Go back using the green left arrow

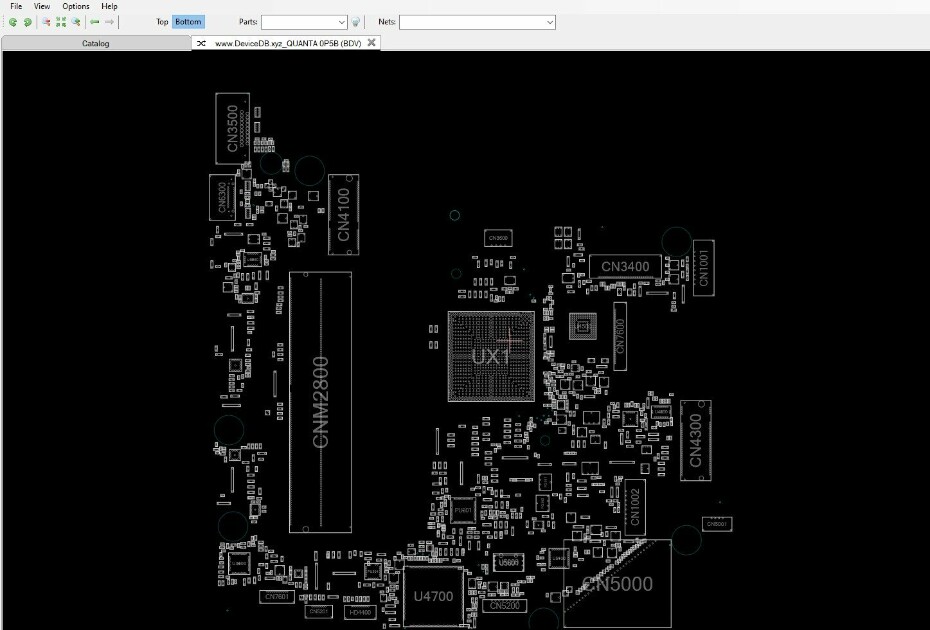(x=94, y=22)
